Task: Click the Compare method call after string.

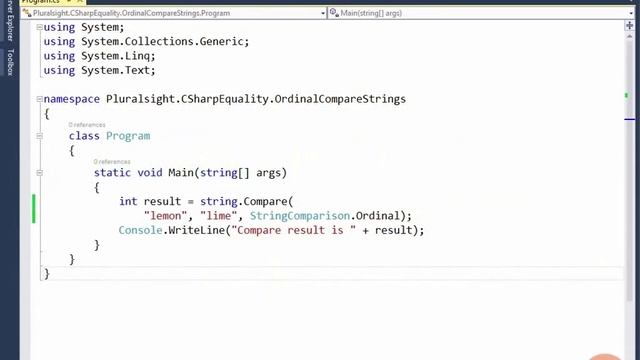Action: click(x=265, y=201)
